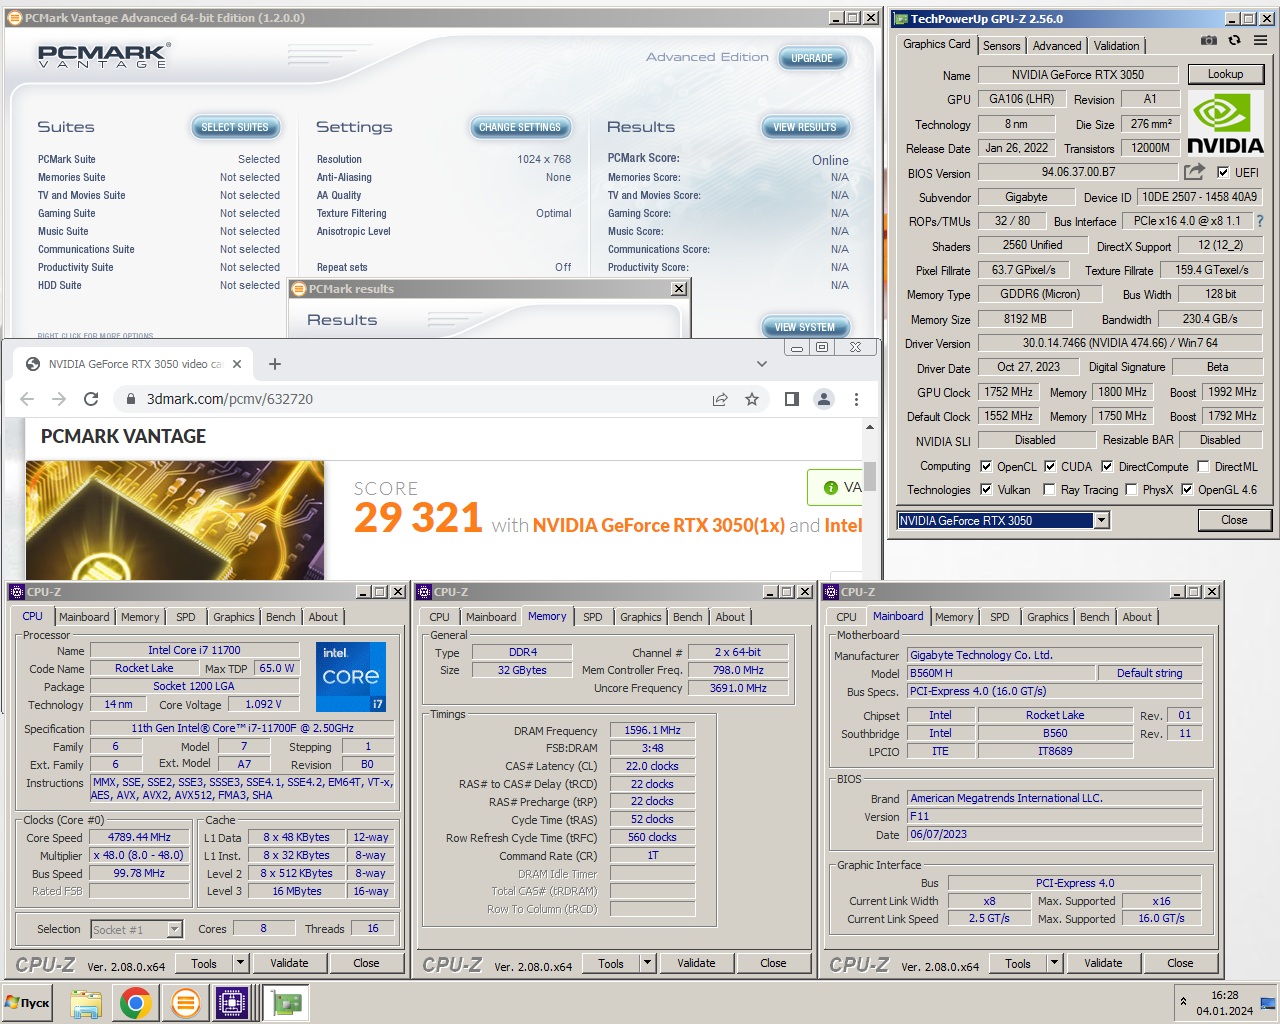
Task: Close the NVIDIA GeForce RTX 3050 browser tab
Action: click(x=237, y=364)
